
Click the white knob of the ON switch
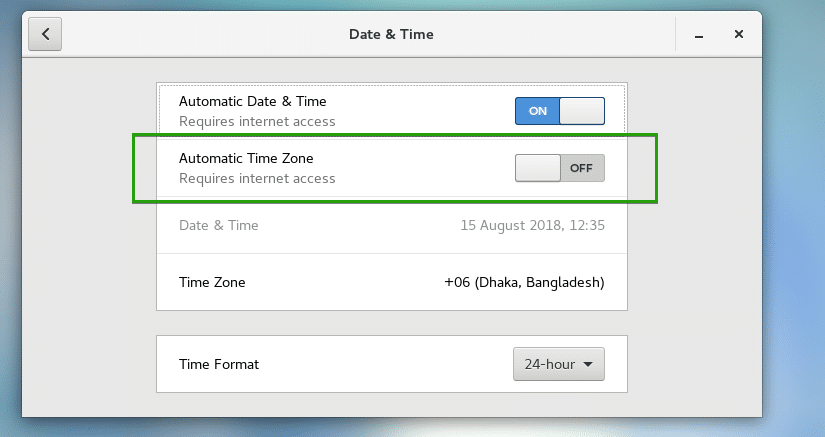(x=582, y=111)
